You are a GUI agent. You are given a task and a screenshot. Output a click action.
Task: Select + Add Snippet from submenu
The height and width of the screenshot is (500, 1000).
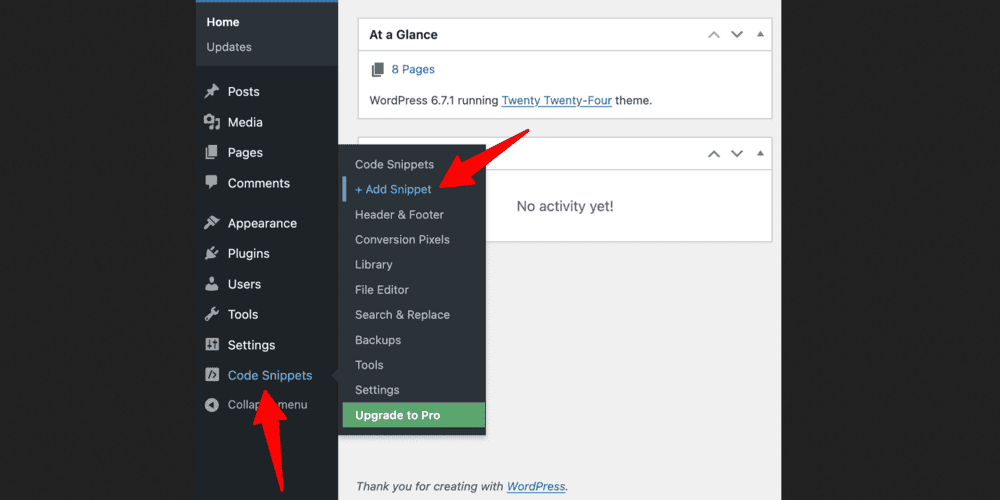(393, 189)
